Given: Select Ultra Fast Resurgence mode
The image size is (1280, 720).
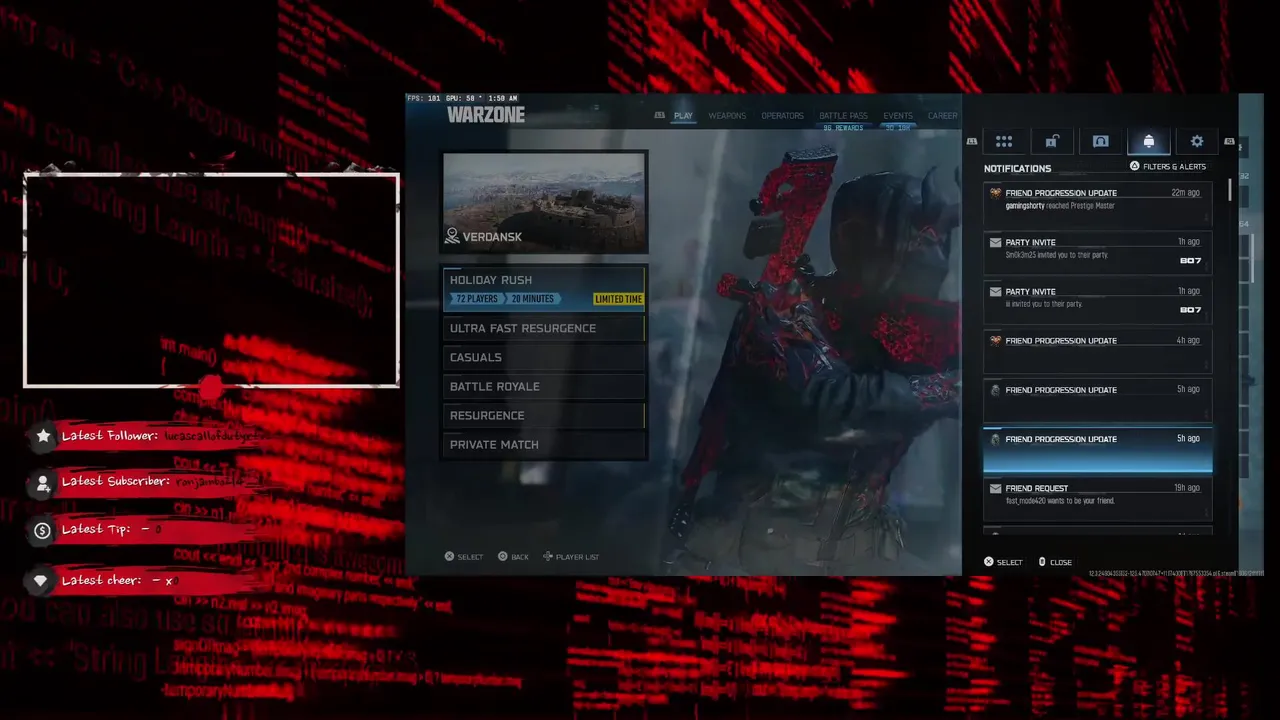Looking at the screenshot, I should 545,328.
